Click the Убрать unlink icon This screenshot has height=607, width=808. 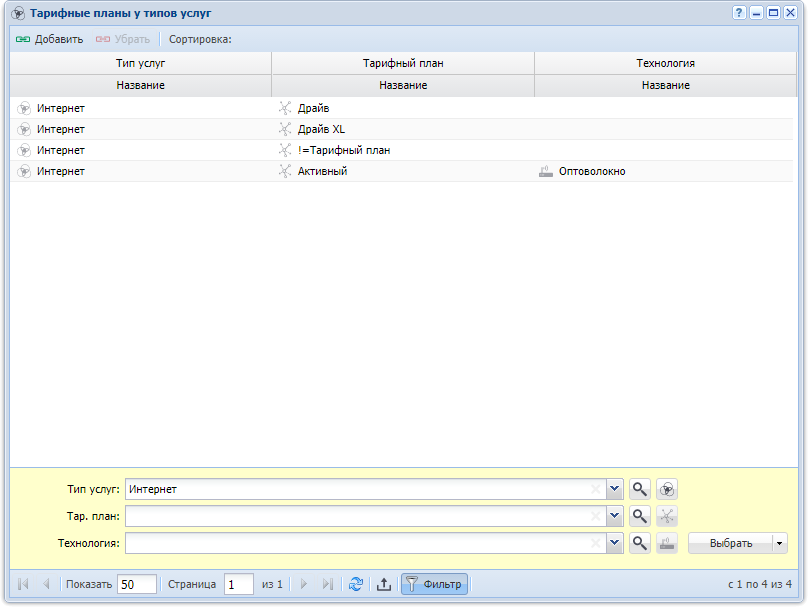coord(103,39)
